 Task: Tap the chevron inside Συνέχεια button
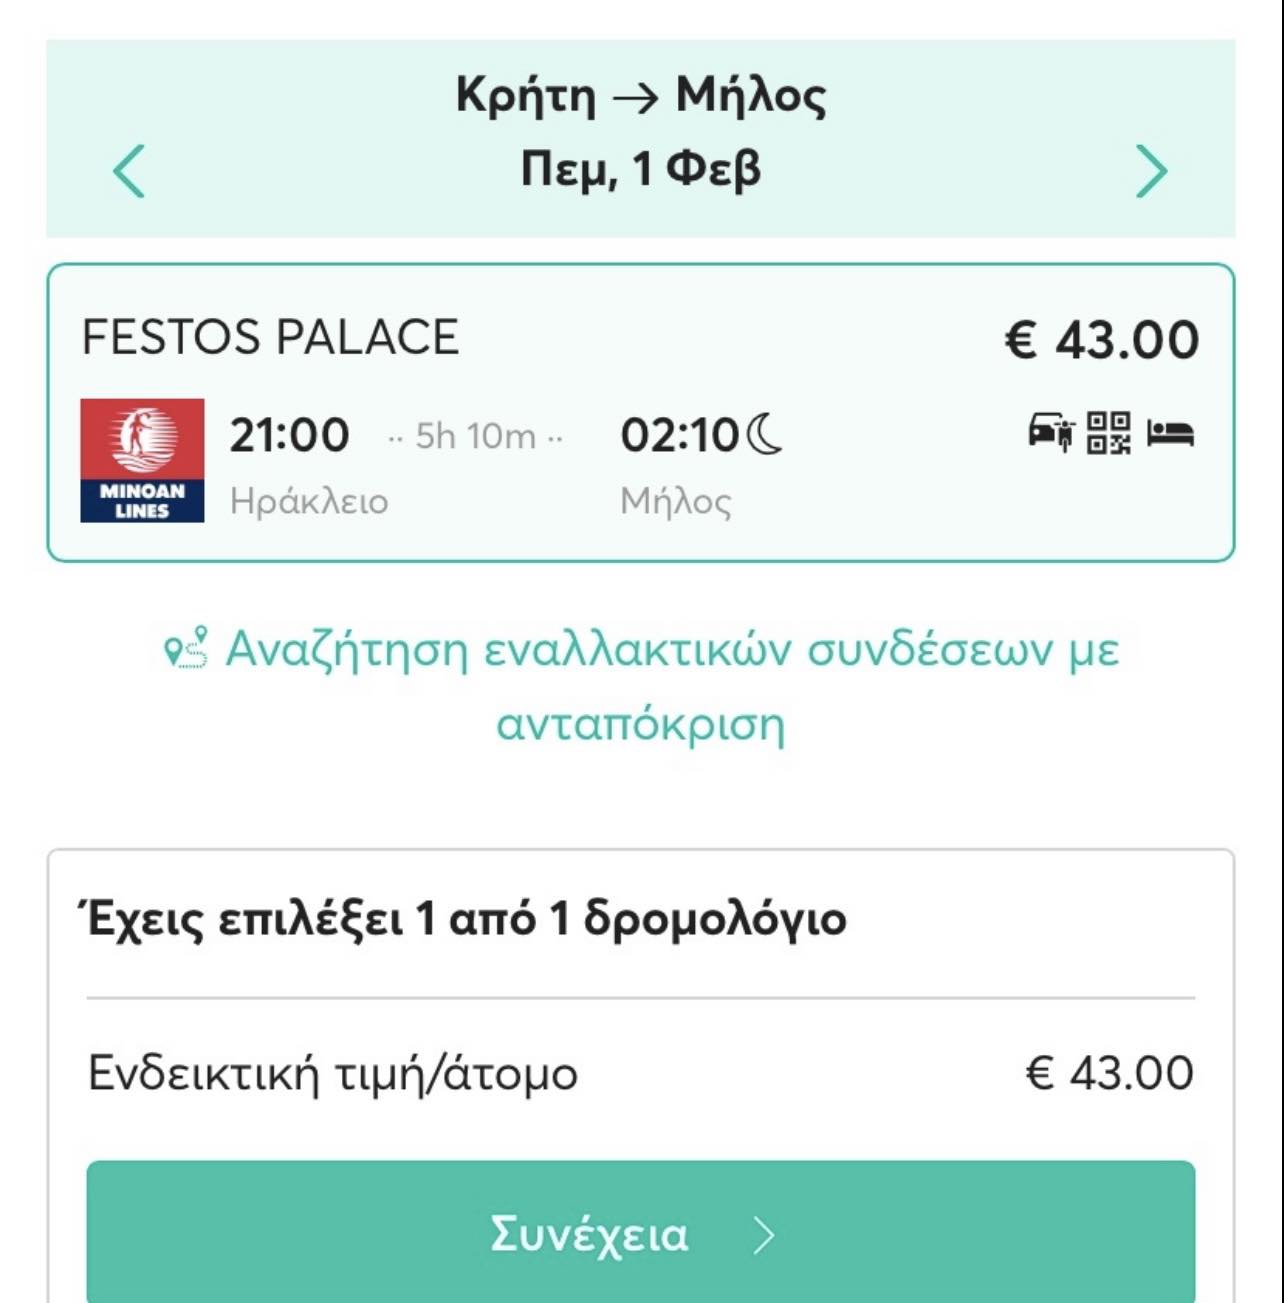[x=764, y=1236]
